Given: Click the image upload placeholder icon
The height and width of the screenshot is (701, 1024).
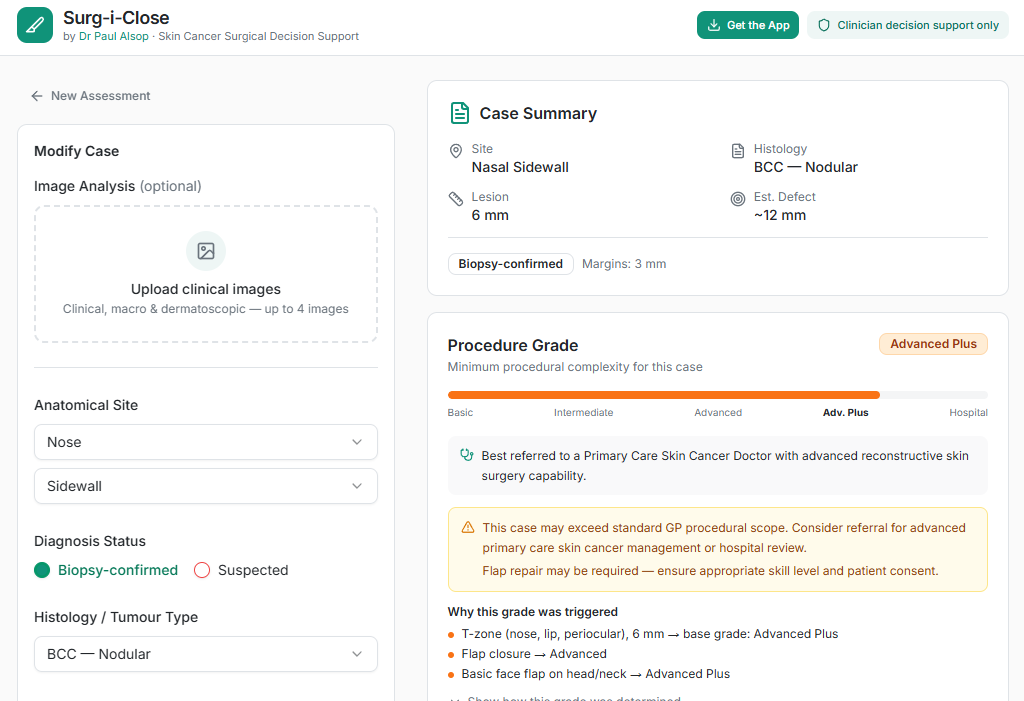Looking at the screenshot, I should click(x=206, y=251).
